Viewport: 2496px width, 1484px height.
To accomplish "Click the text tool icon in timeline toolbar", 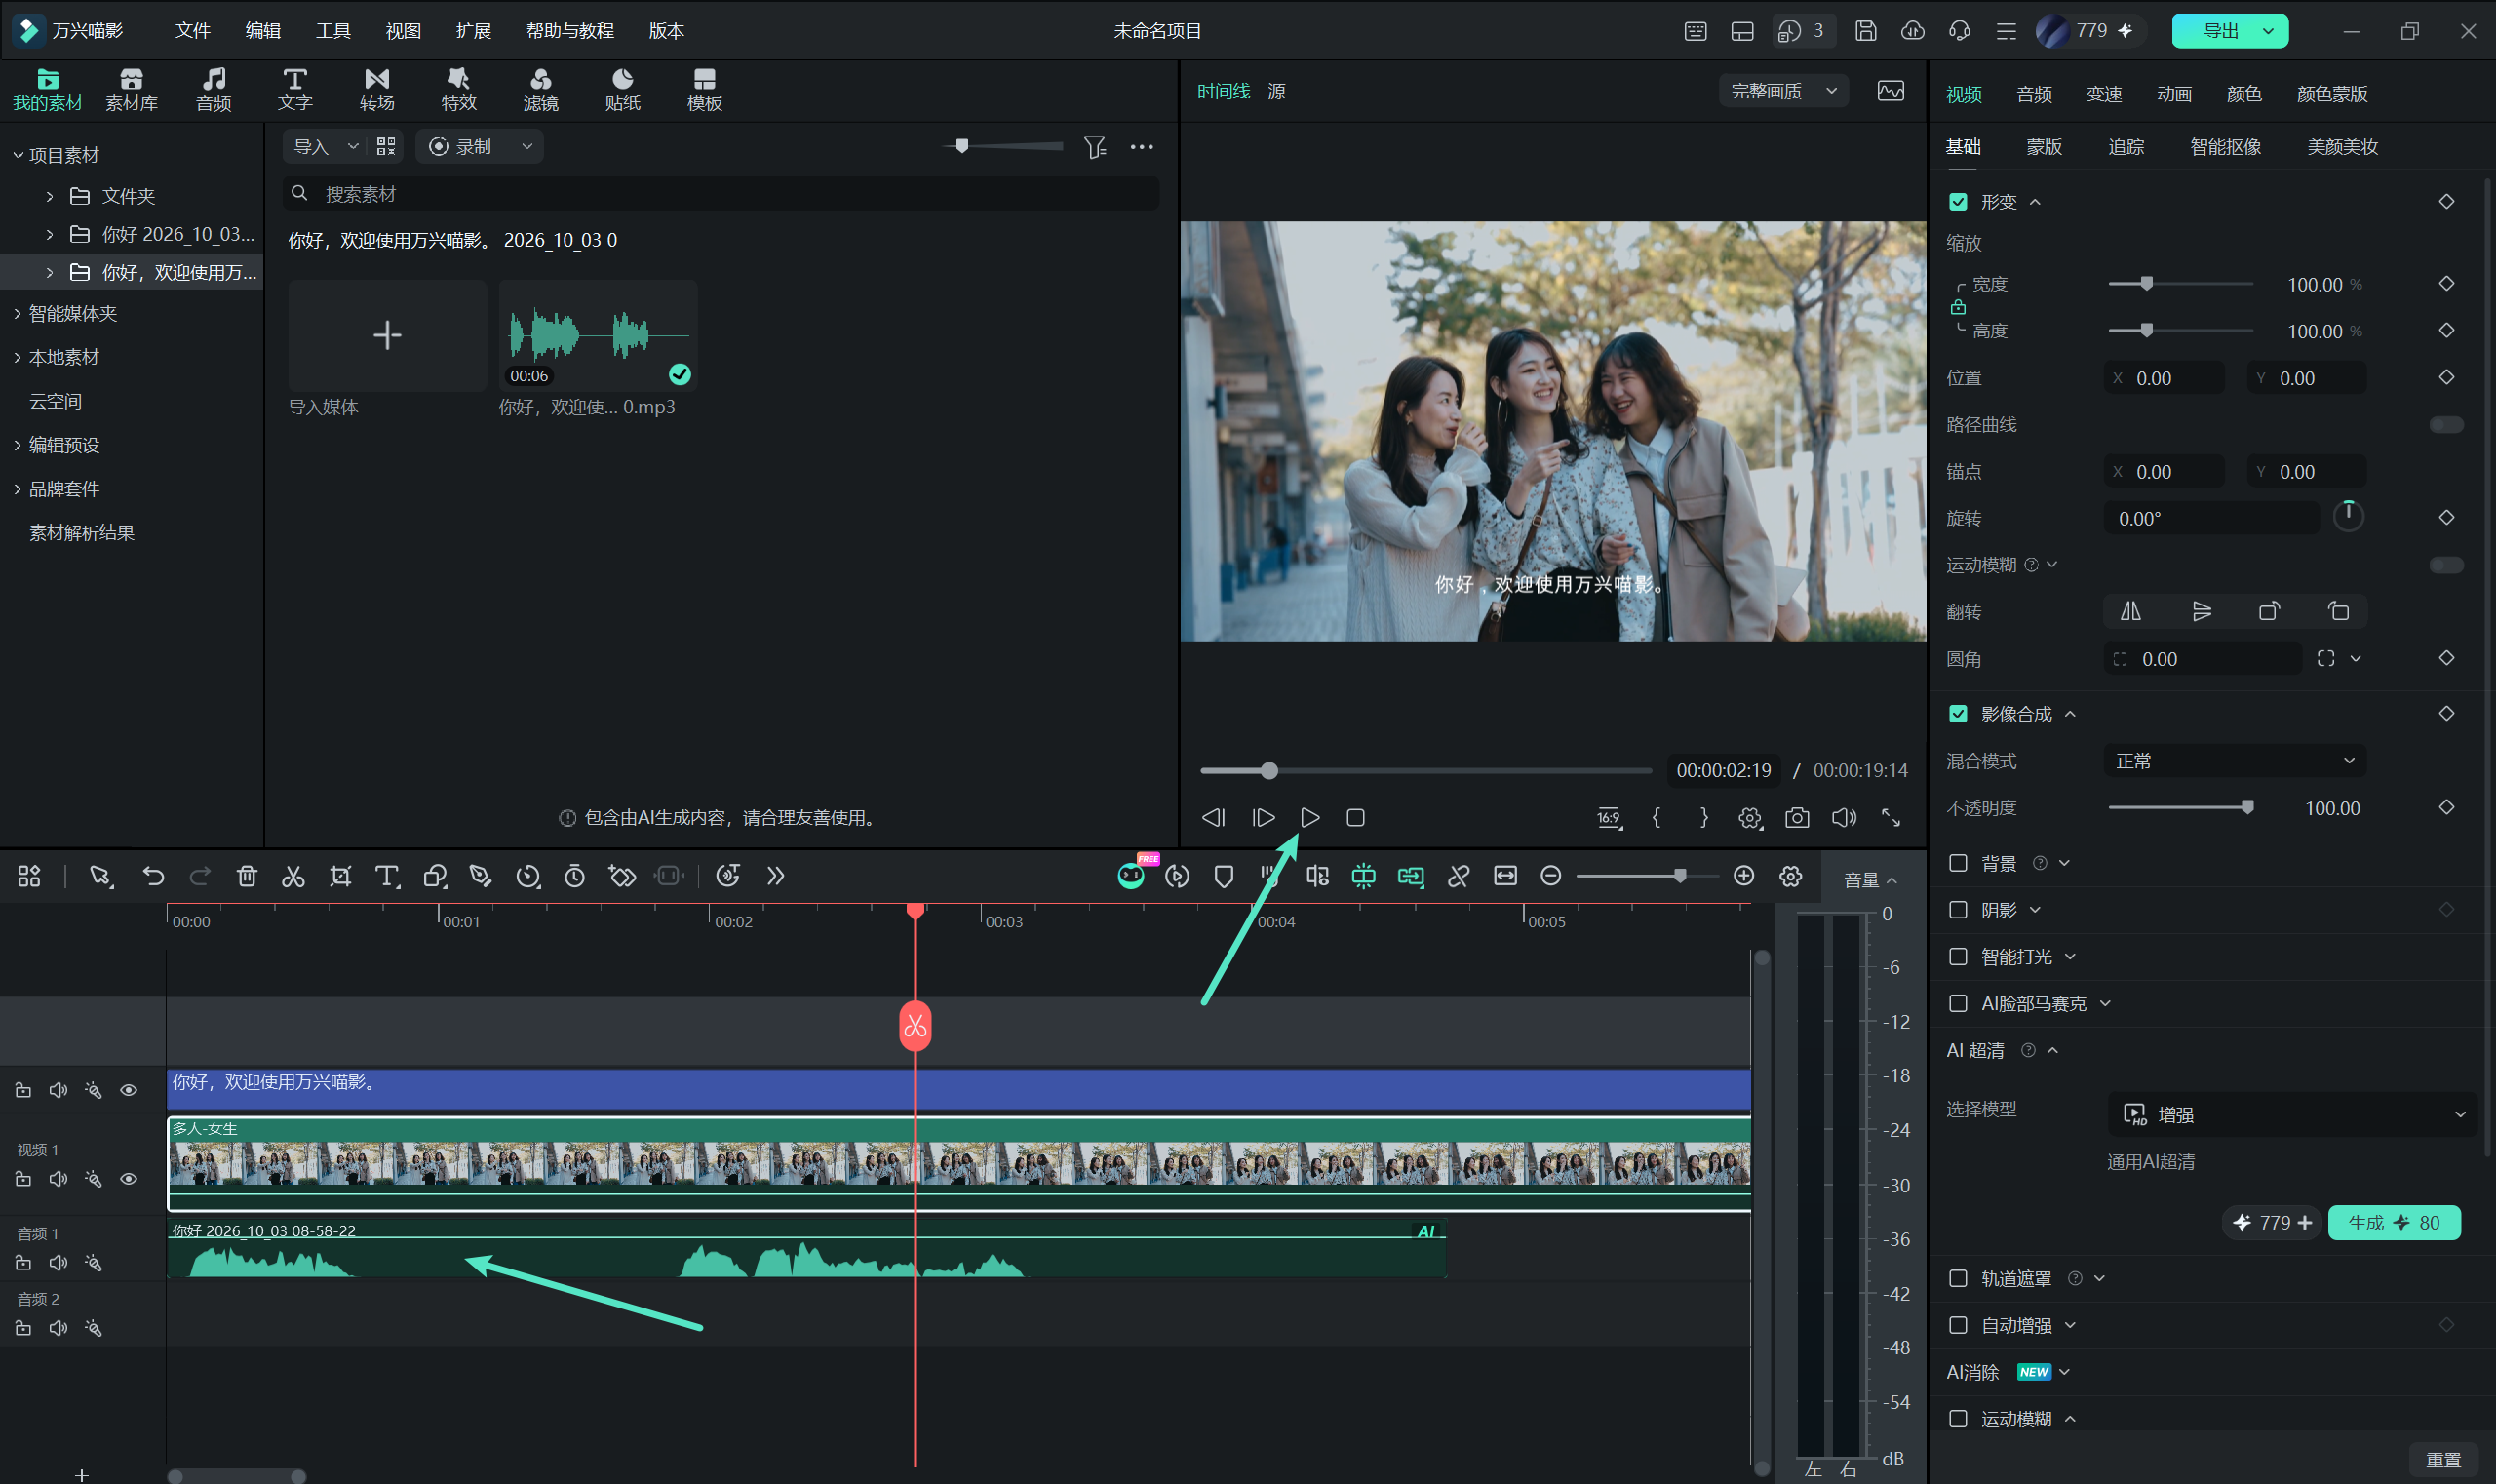I will coord(387,877).
